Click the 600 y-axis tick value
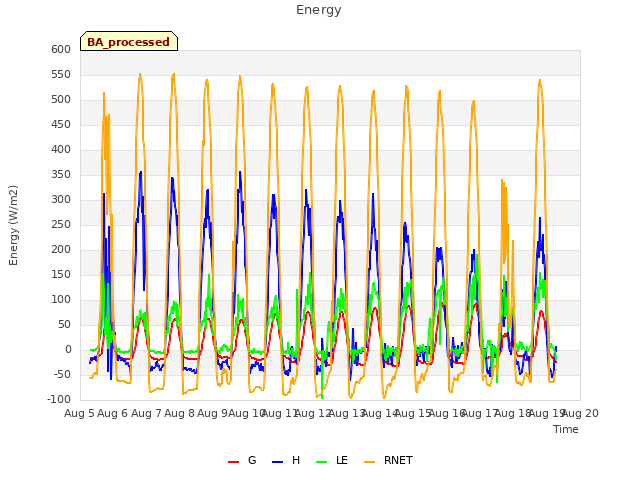The width and height of the screenshot is (640, 480). coord(61,49)
